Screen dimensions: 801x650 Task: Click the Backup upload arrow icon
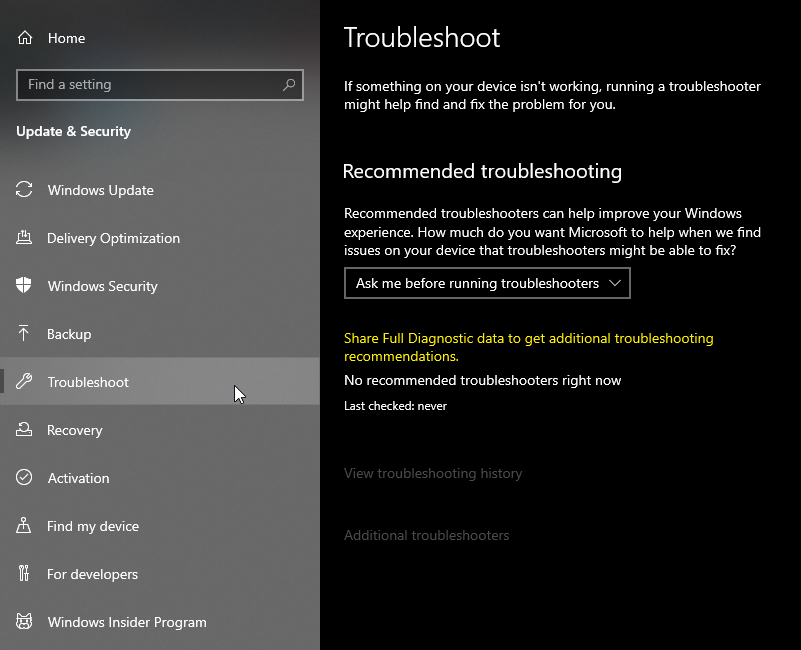pos(25,334)
